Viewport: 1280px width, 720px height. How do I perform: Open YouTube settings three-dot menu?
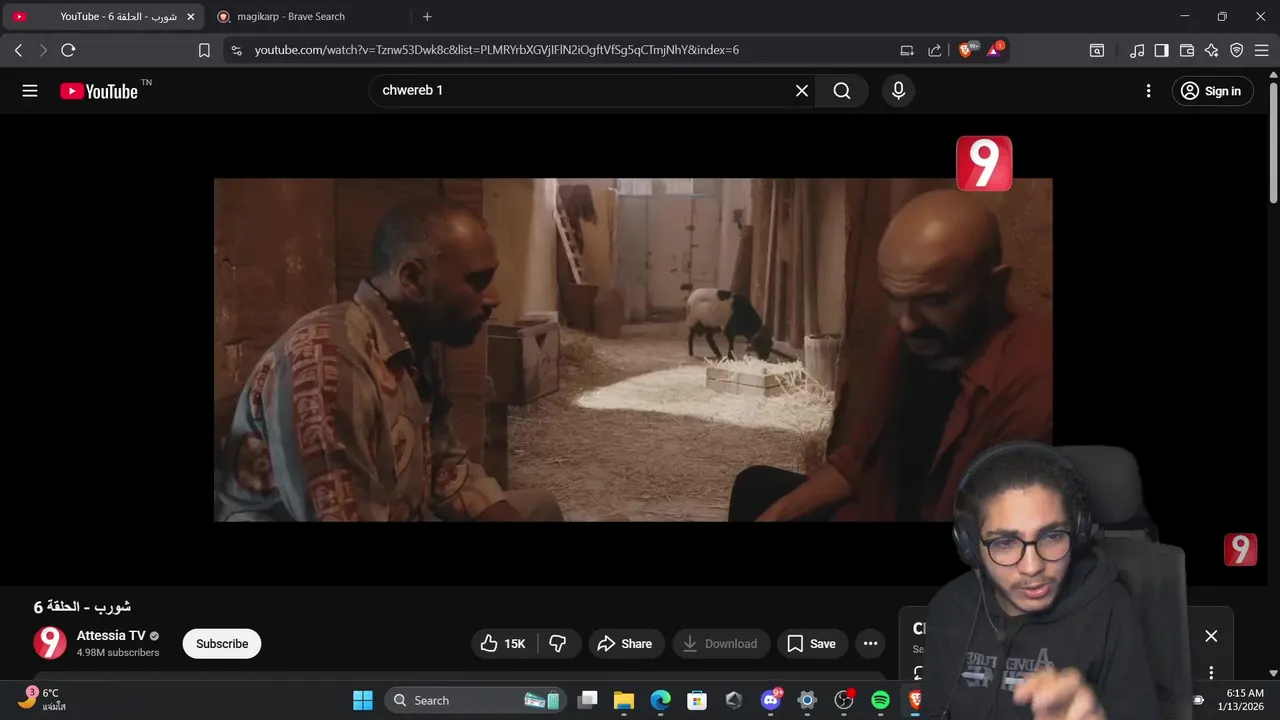point(1148,91)
